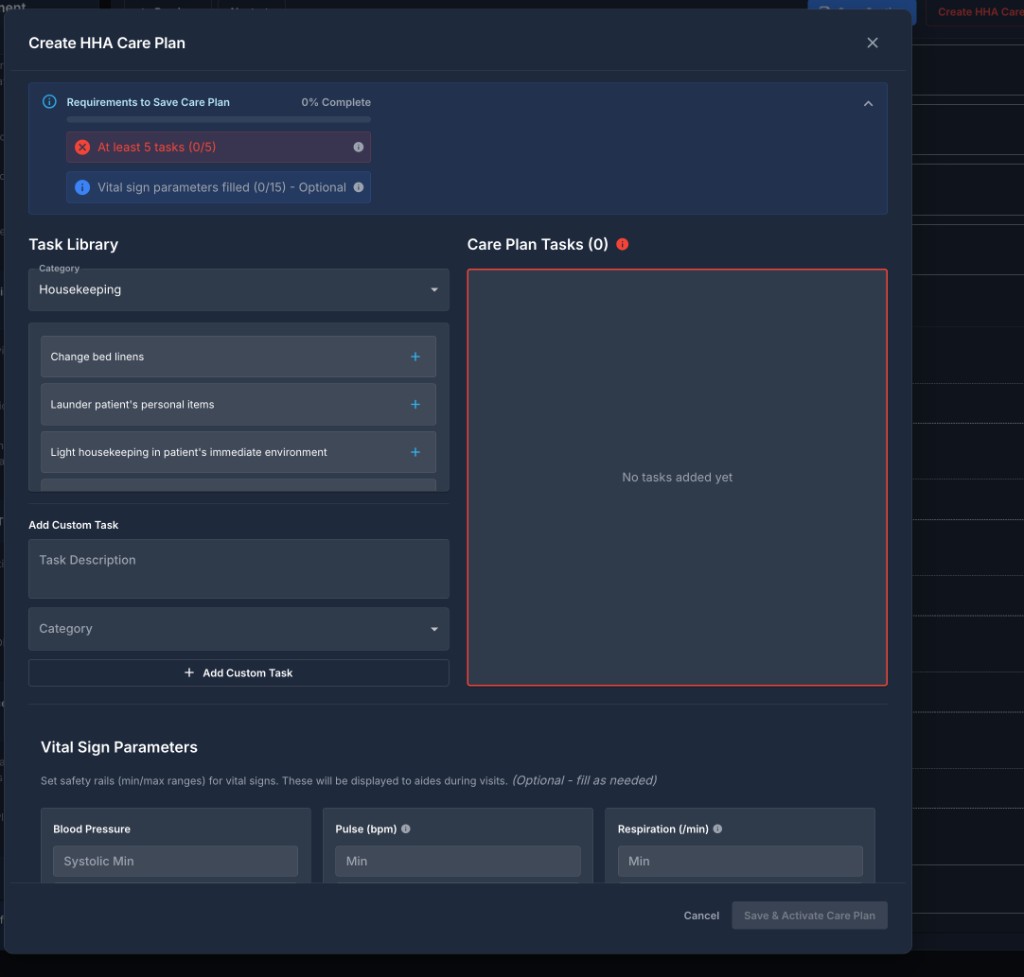The image size is (1024, 977).
Task: Click the Add Custom Task button
Action: point(238,673)
